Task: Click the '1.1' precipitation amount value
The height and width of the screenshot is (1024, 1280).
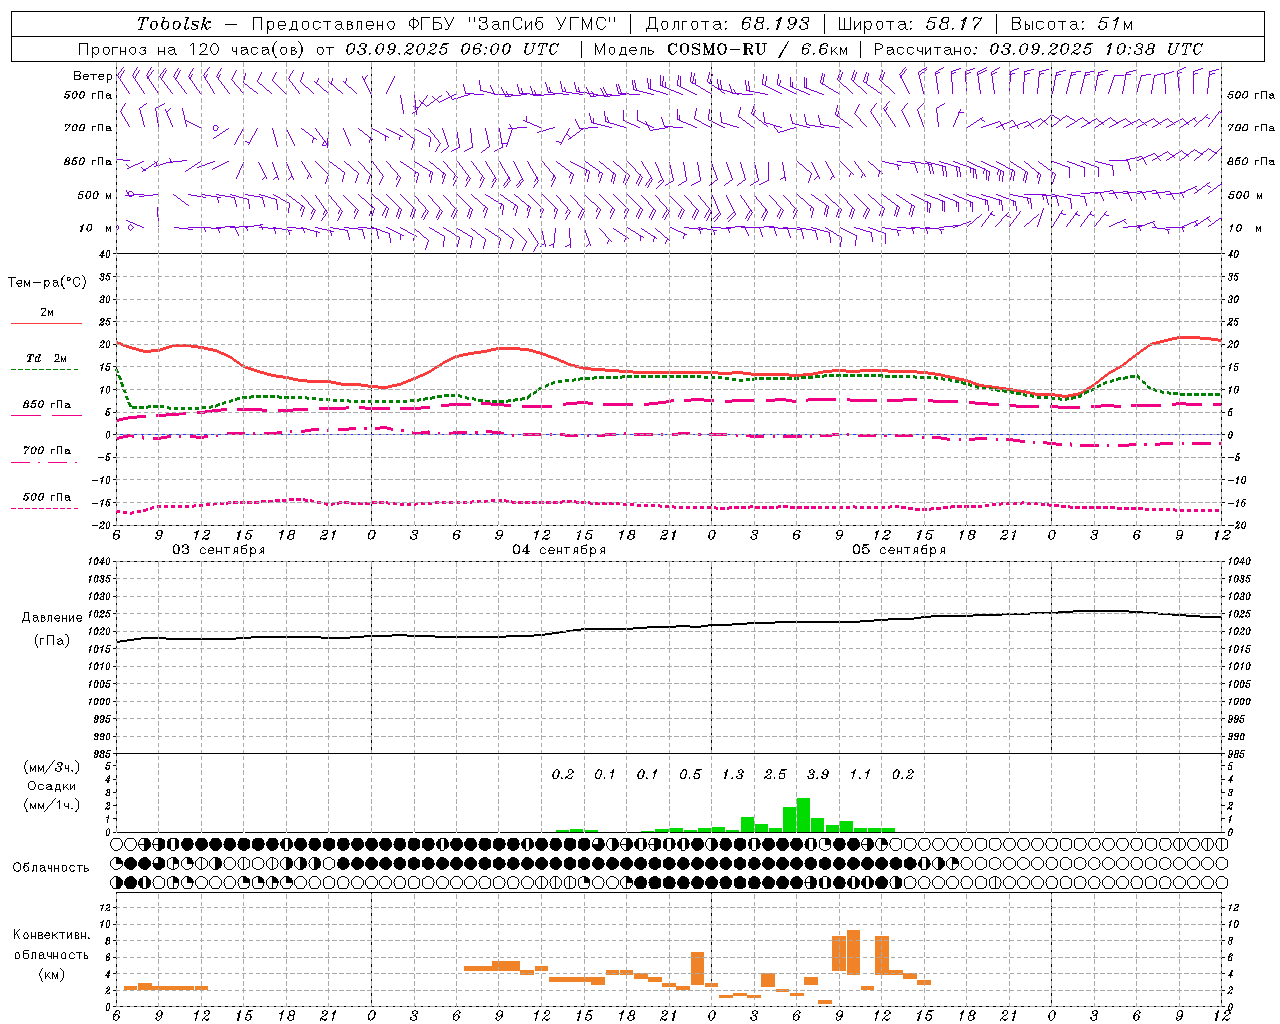Action: point(860,774)
